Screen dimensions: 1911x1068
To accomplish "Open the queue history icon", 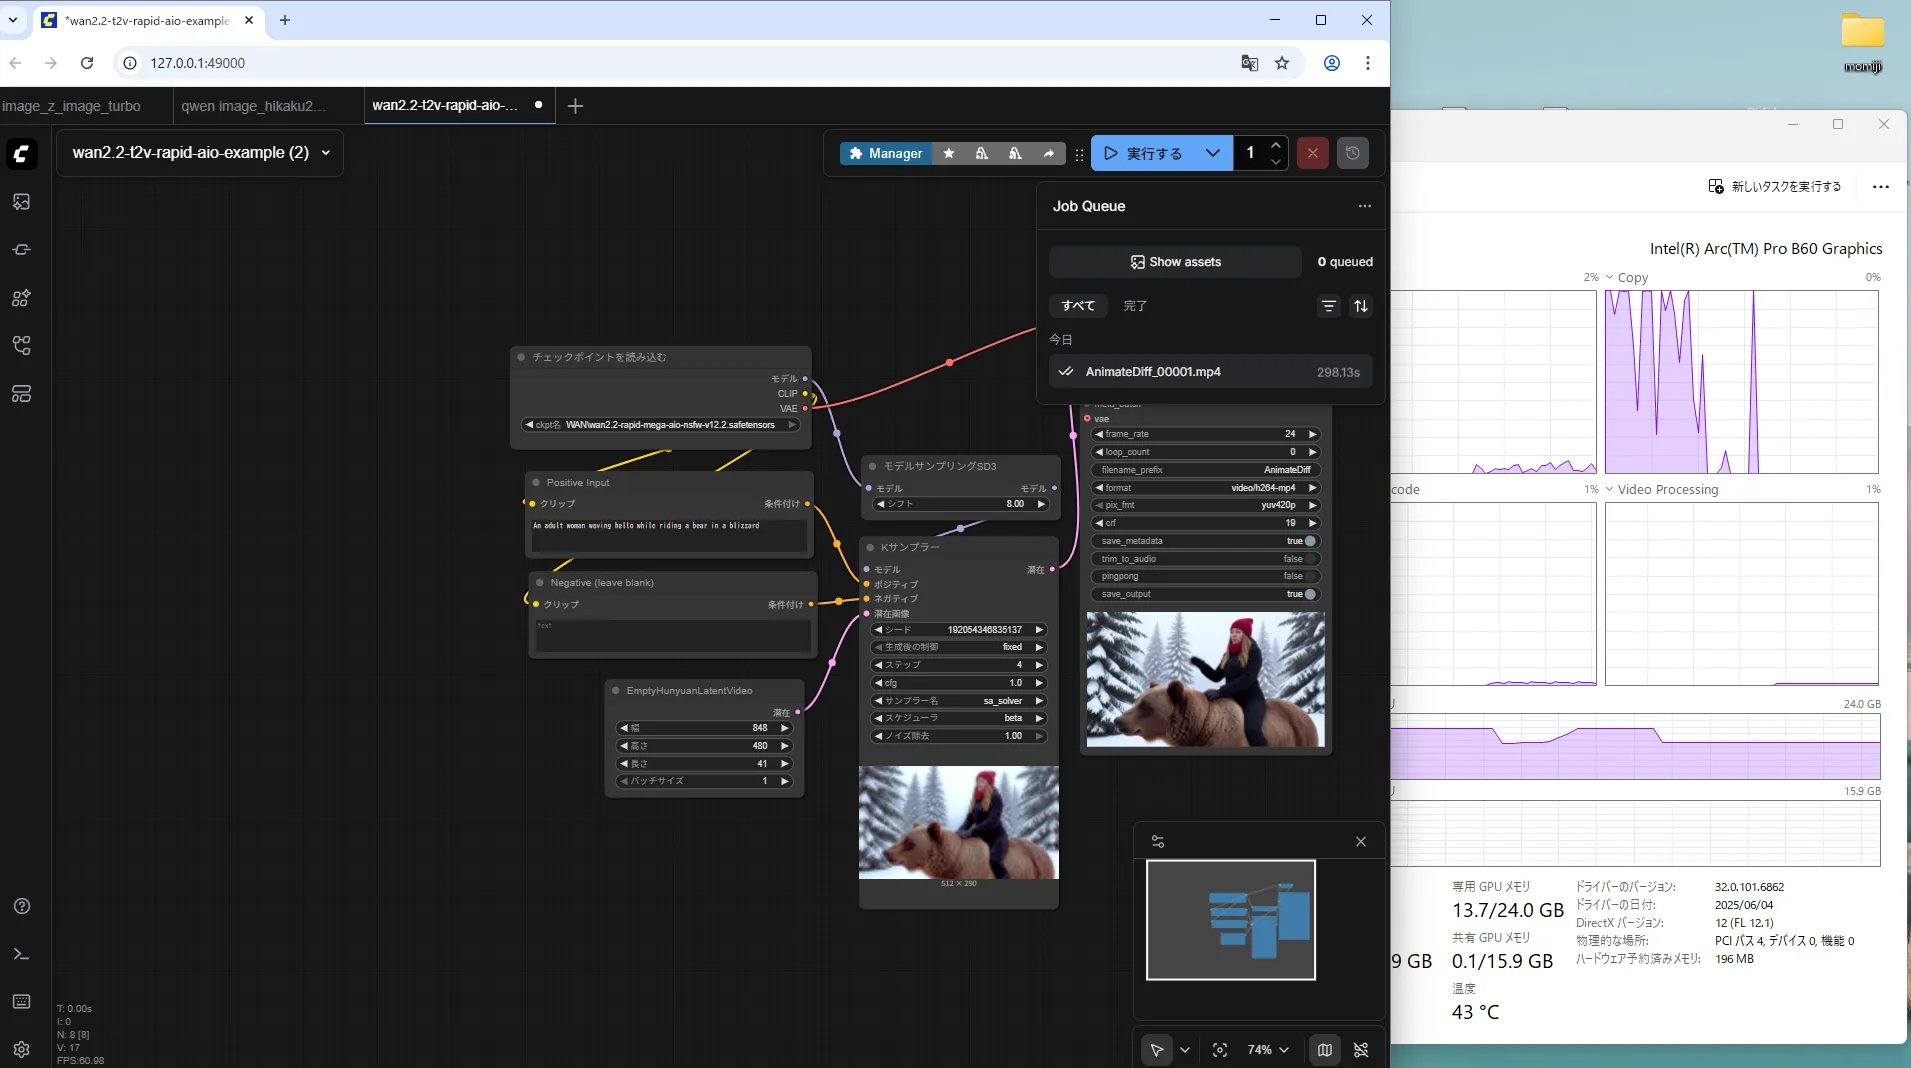I will click(1352, 153).
